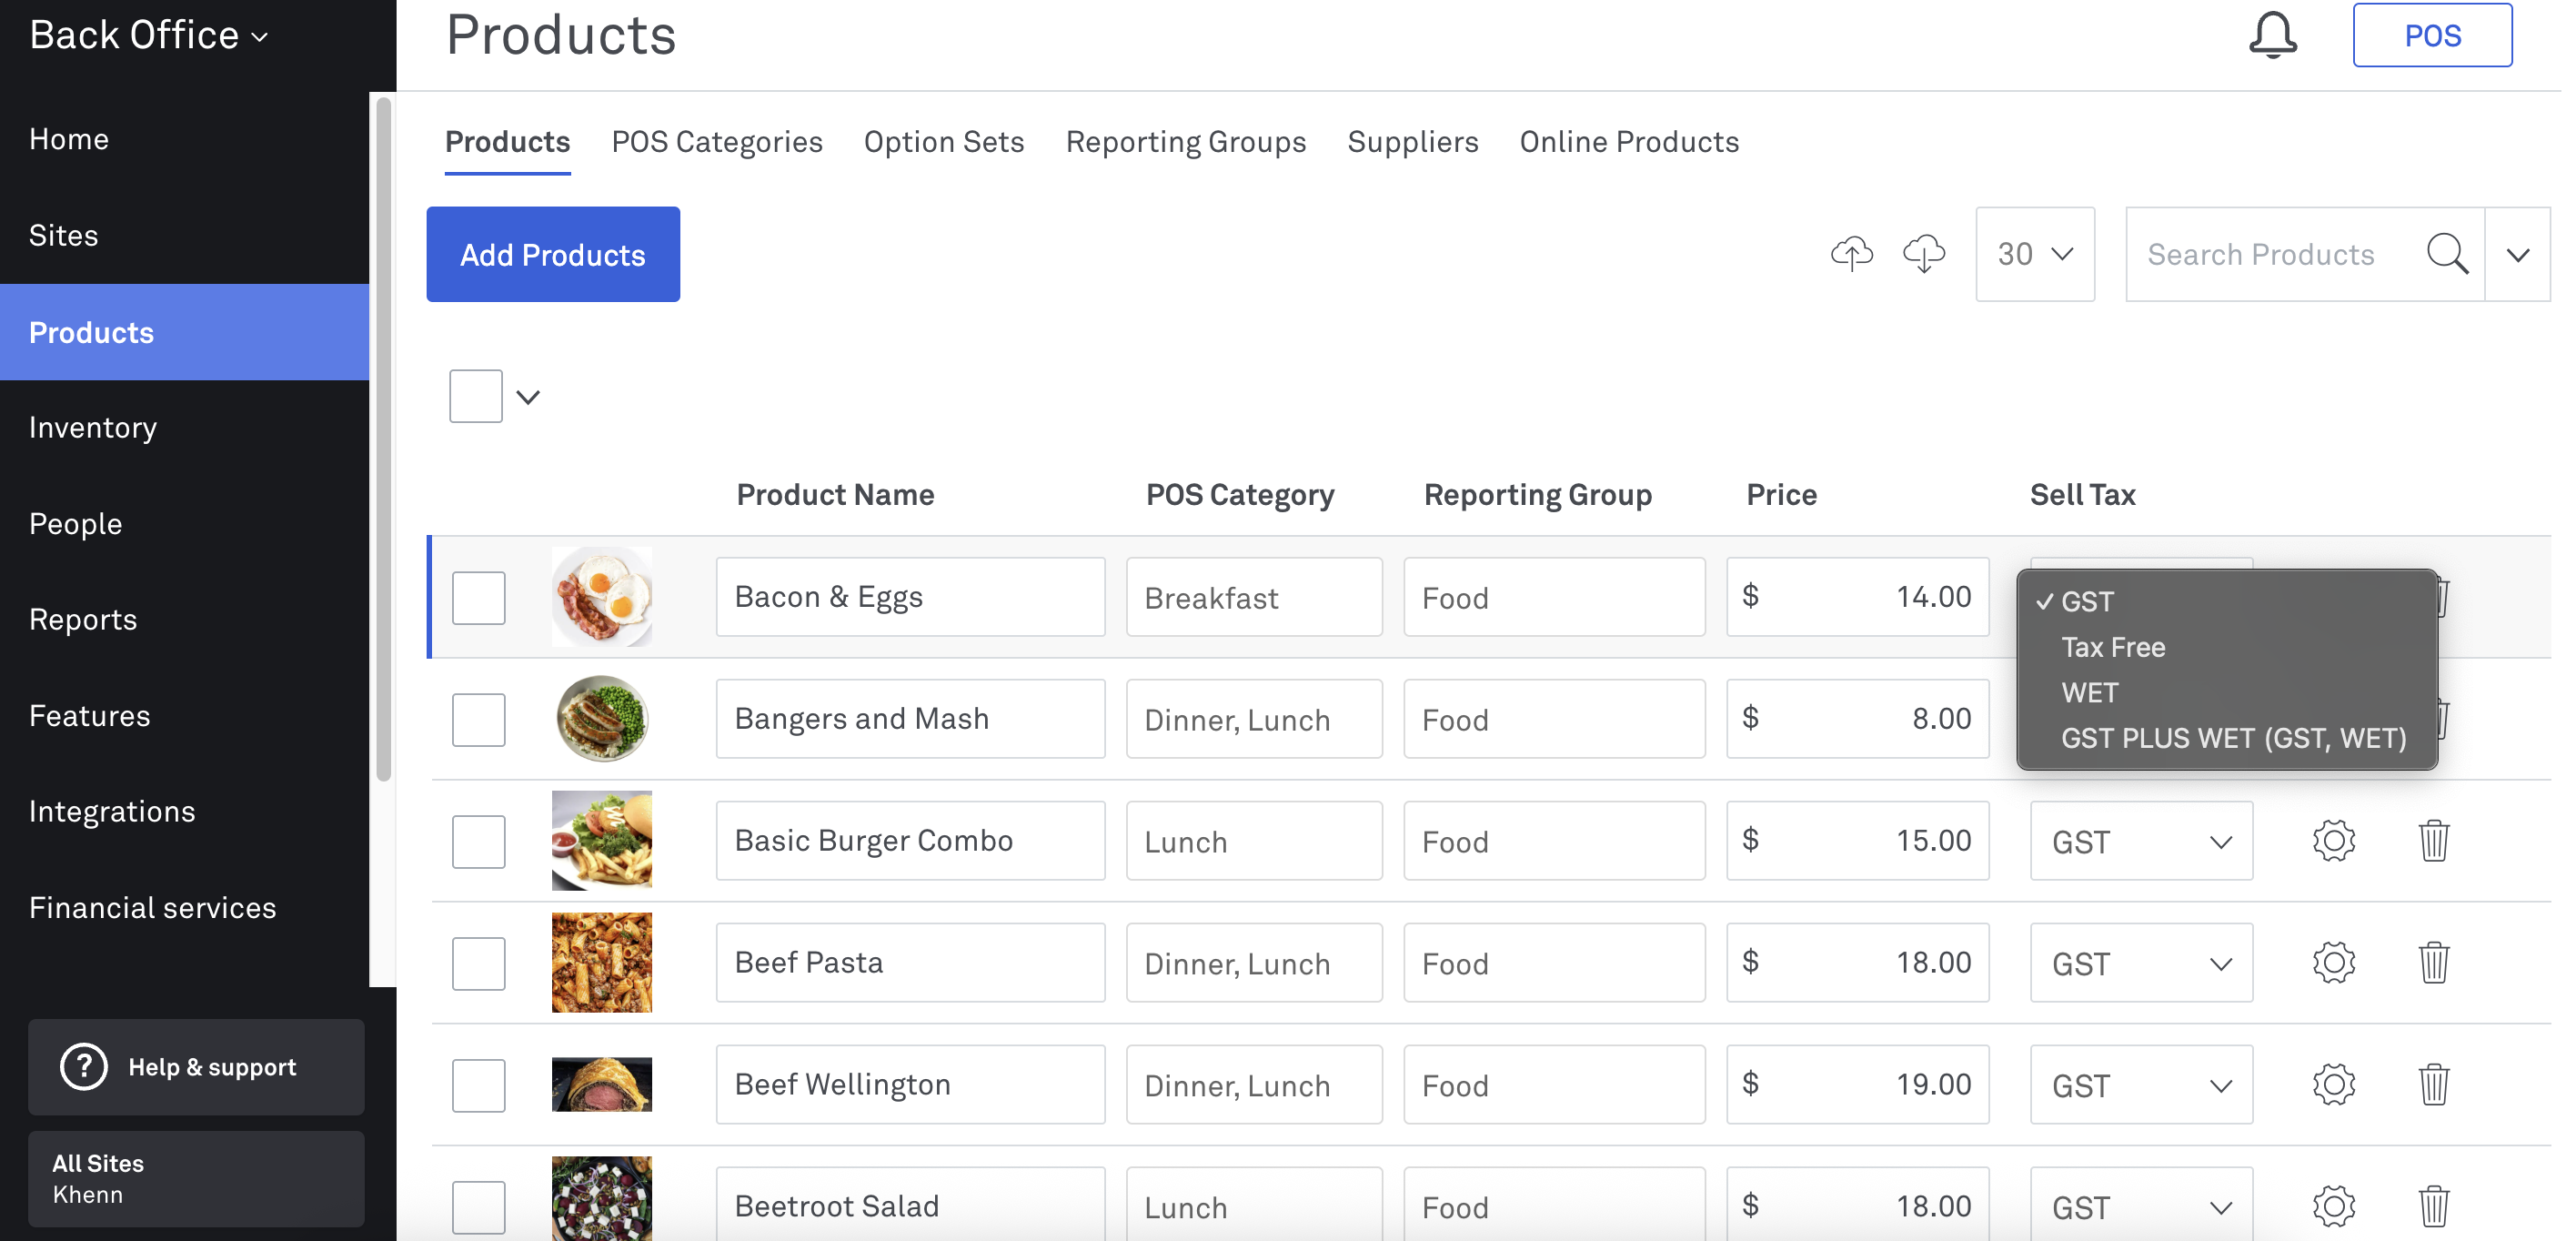2576x1241 pixels.
Task: Switch to the Reporting Groups tab
Action: click(1186, 142)
